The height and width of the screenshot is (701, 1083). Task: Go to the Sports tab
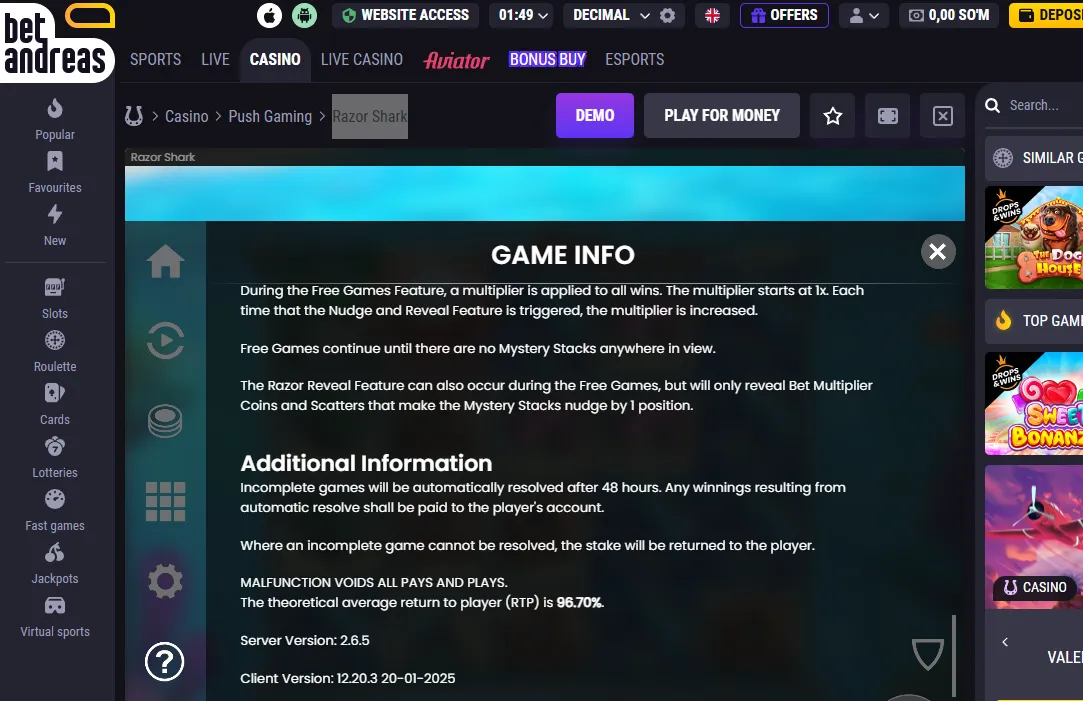[x=155, y=59]
